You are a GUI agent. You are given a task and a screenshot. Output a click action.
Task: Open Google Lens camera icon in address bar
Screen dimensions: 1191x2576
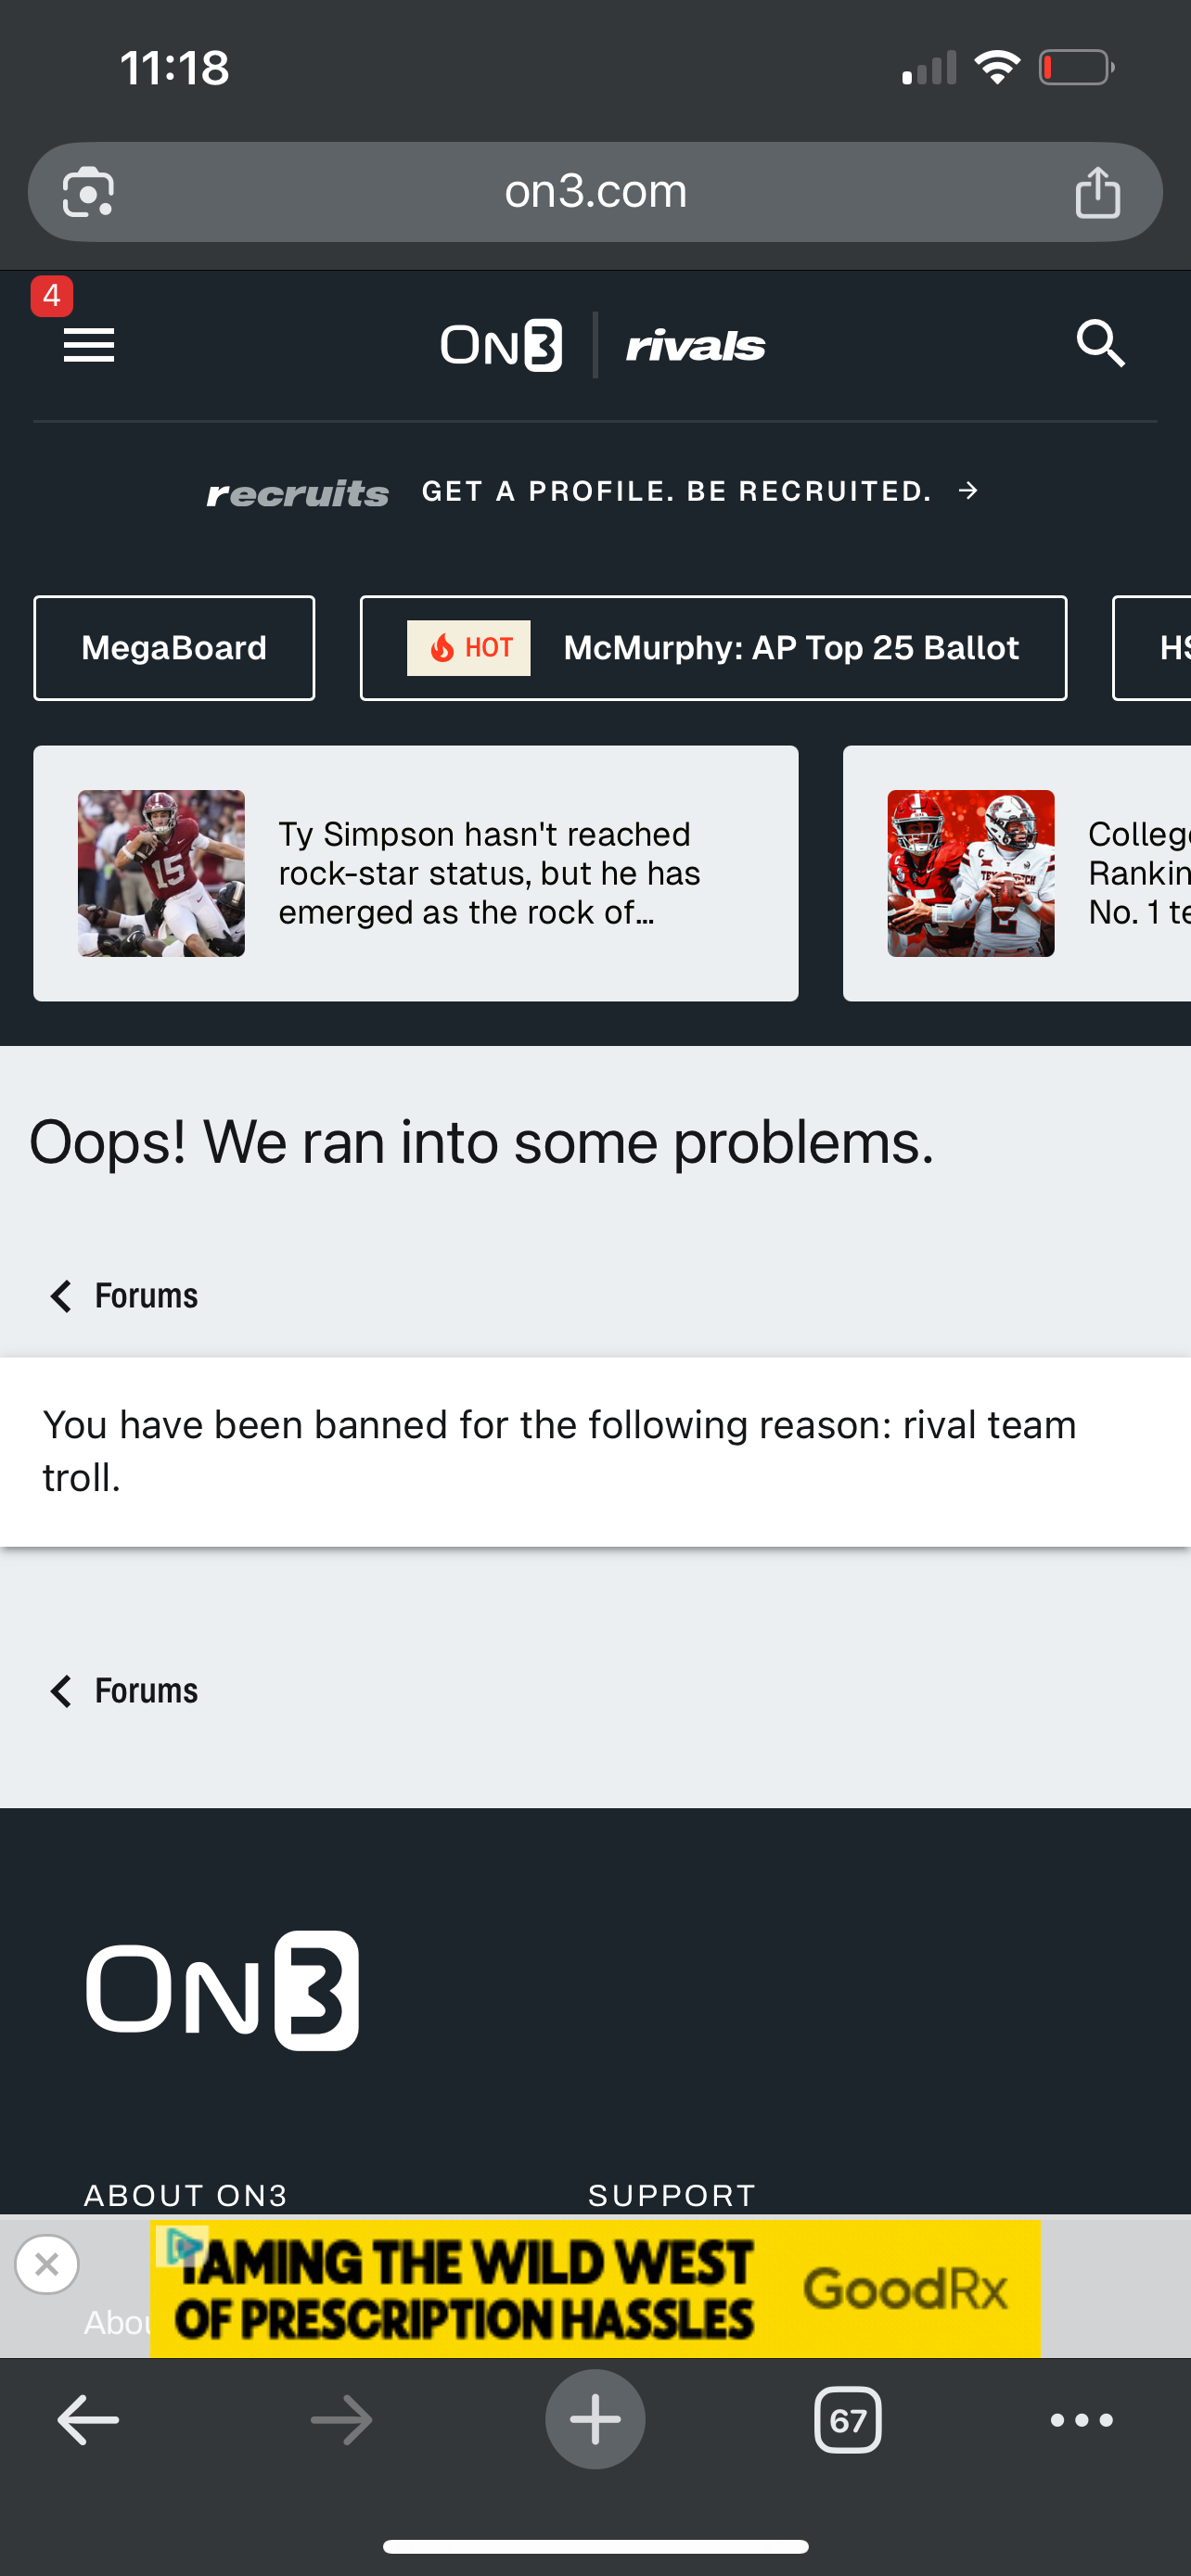[x=88, y=192]
